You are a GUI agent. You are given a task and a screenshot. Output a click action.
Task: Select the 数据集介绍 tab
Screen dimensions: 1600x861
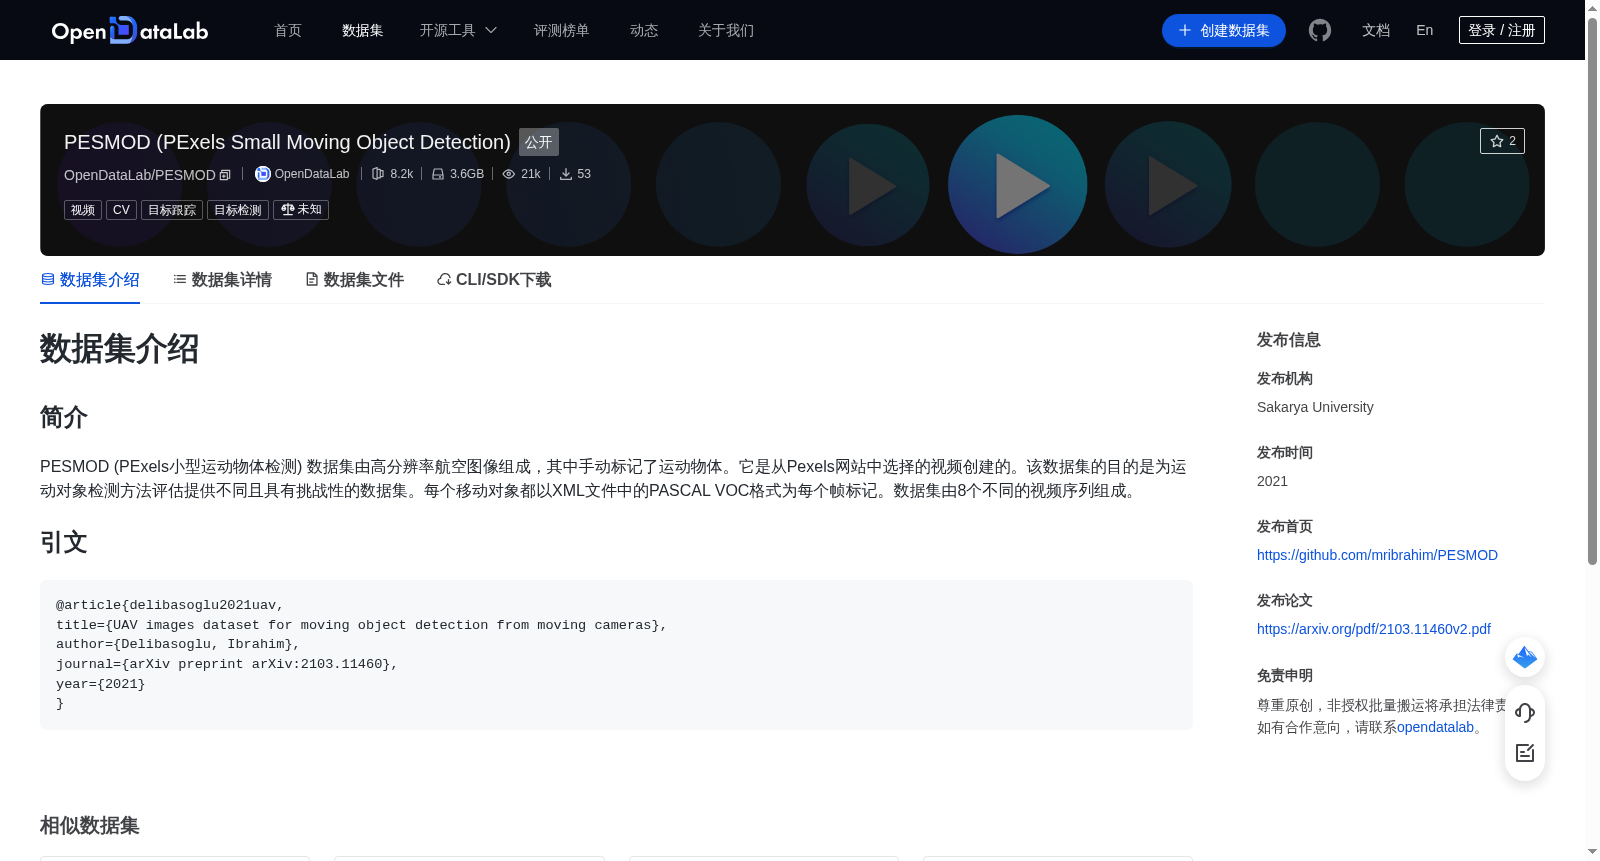coord(90,280)
